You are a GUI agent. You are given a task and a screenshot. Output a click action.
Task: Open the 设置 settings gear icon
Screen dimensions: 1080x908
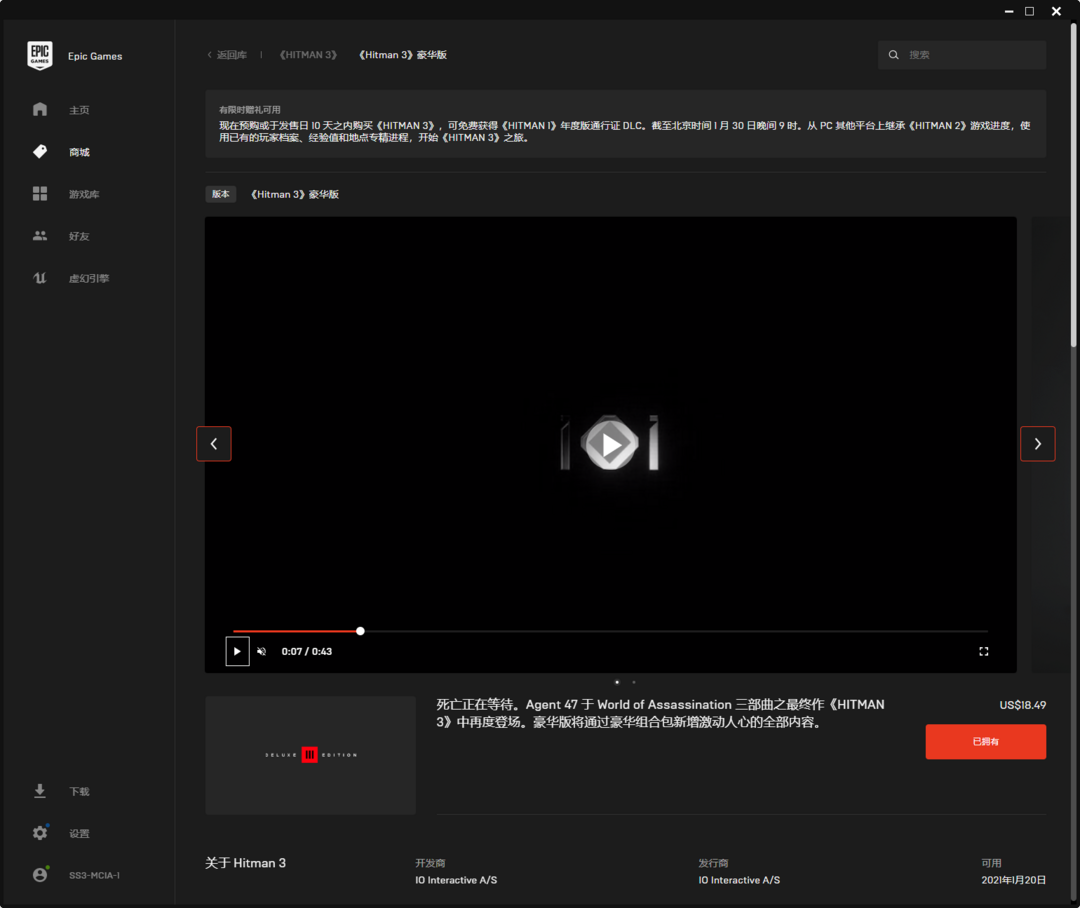(x=40, y=833)
